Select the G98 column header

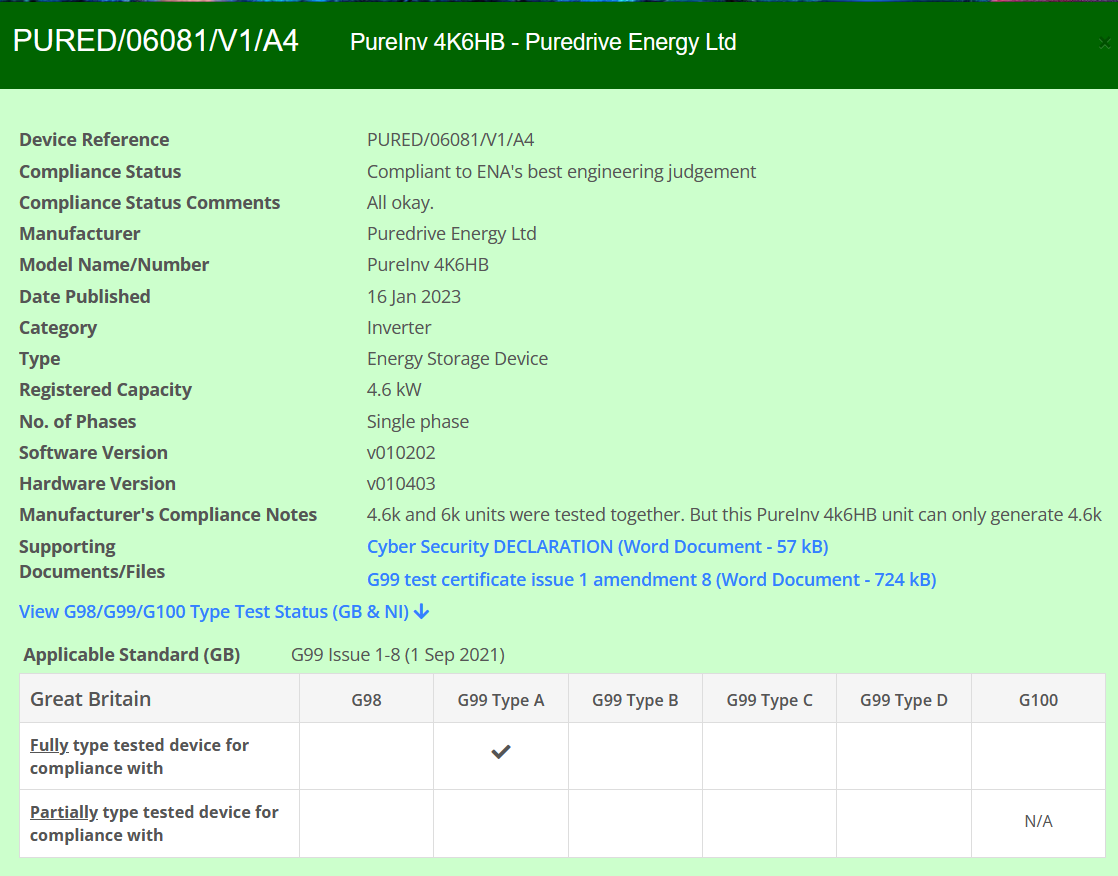click(x=366, y=699)
